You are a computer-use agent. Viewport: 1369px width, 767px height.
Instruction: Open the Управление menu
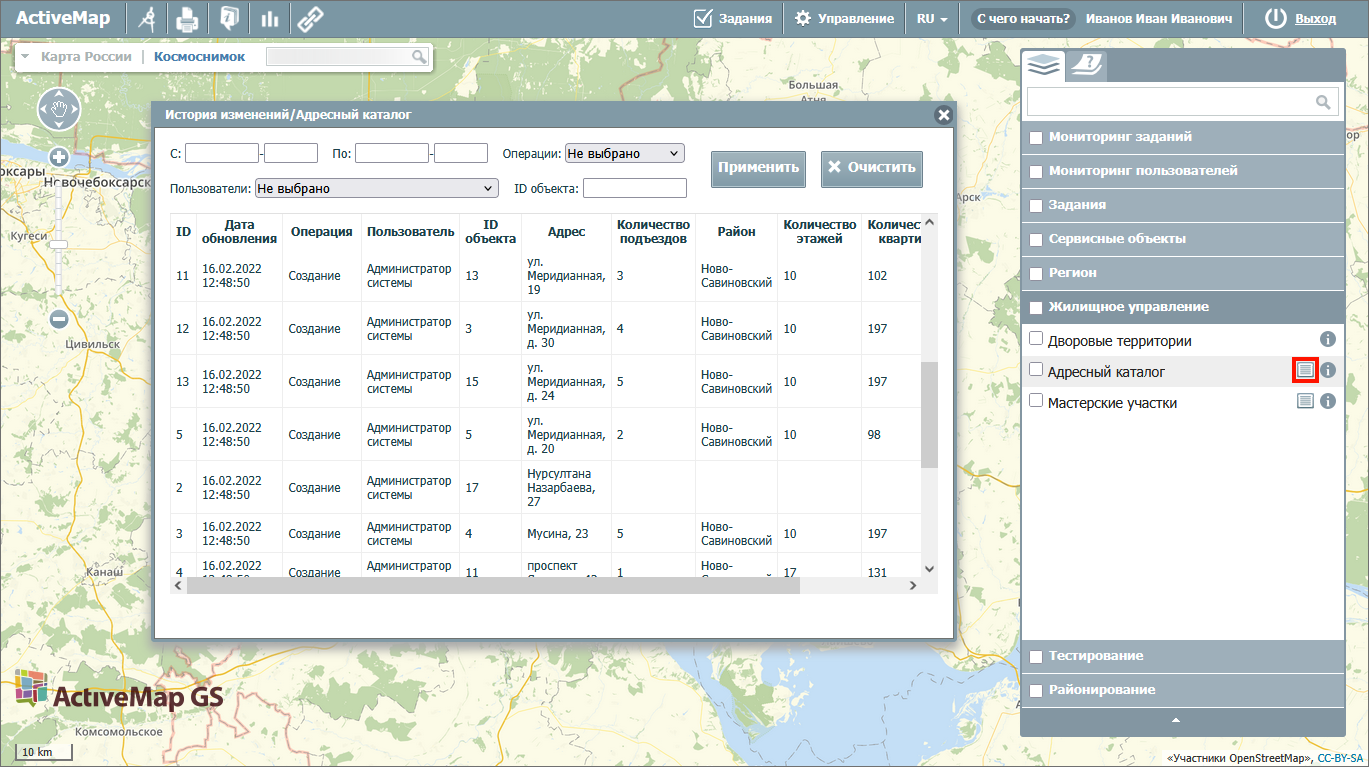pyautogui.click(x=844, y=18)
